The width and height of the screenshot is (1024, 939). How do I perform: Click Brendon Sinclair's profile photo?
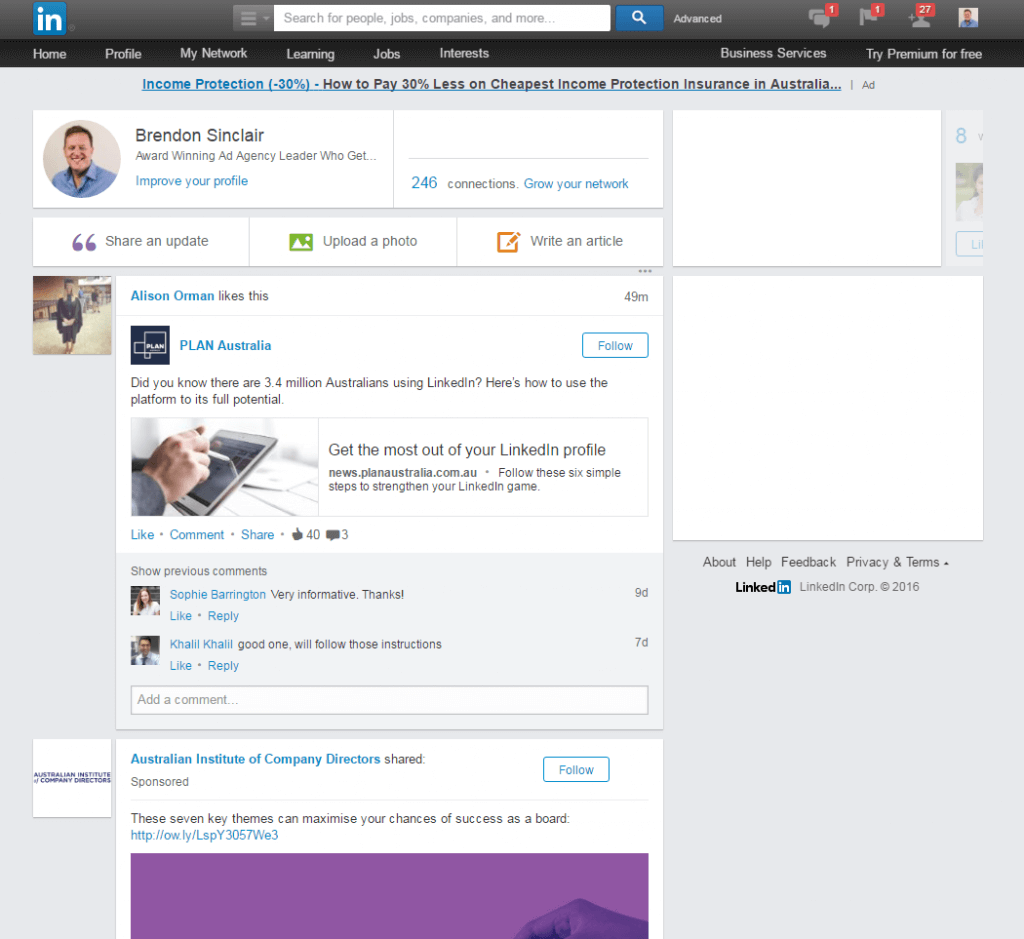tap(82, 159)
